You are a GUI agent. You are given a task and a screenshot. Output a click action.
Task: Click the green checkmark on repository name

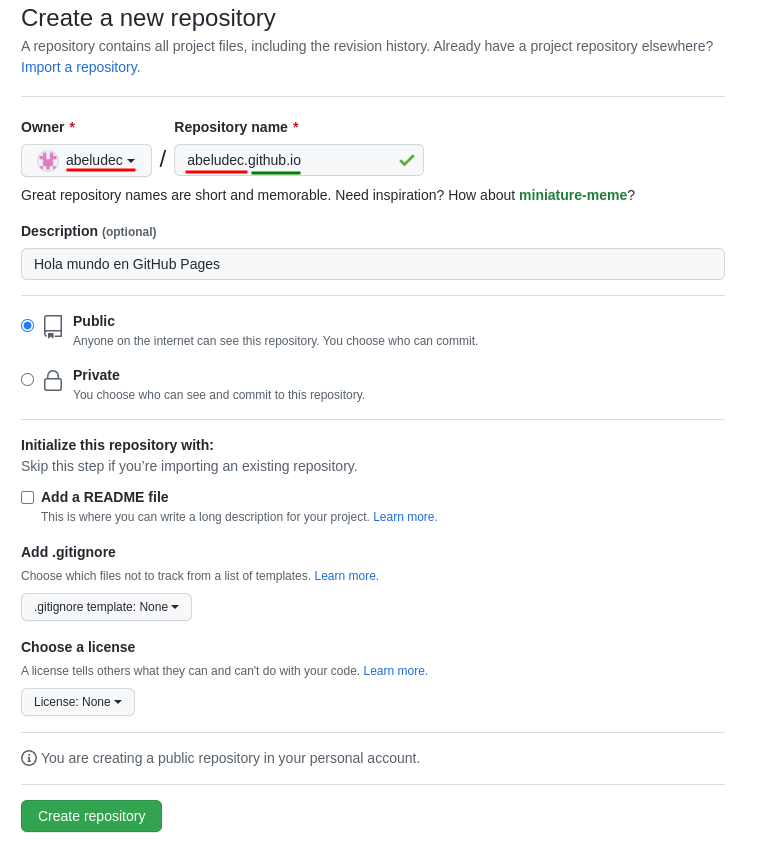pos(405,159)
